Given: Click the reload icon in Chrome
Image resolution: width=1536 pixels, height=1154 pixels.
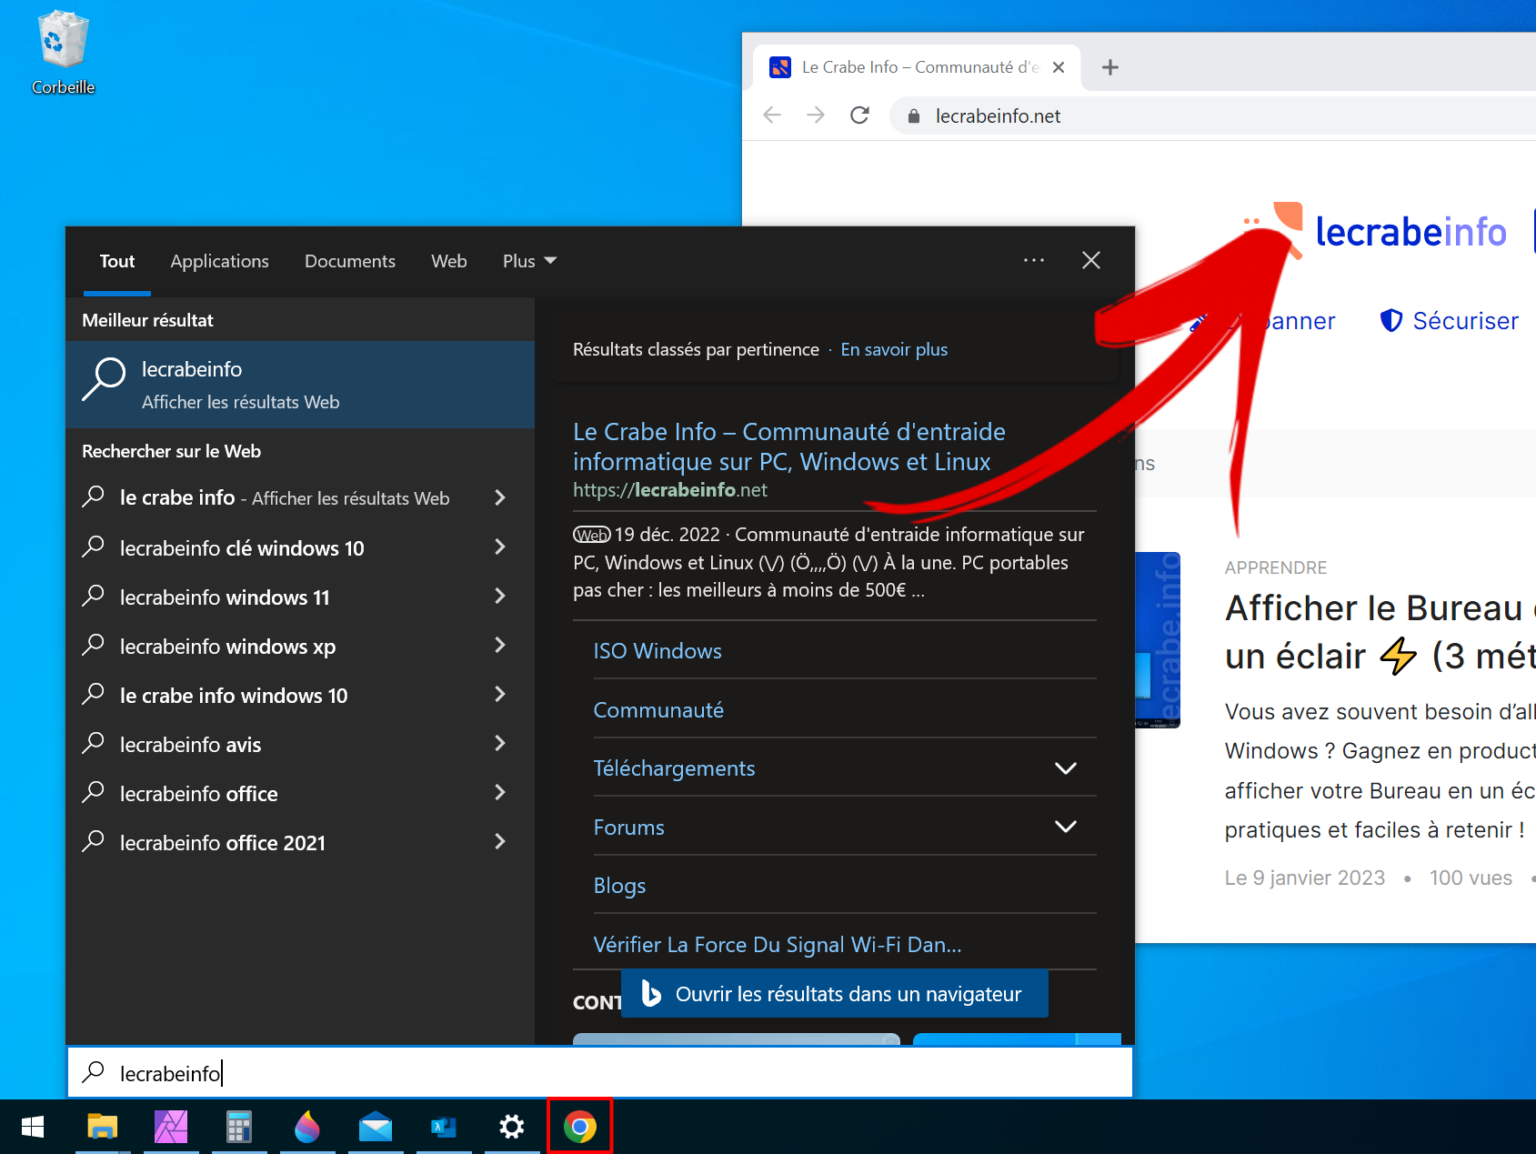Looking at the screenshot, I should pyautogui.click(x=859, y=115).
